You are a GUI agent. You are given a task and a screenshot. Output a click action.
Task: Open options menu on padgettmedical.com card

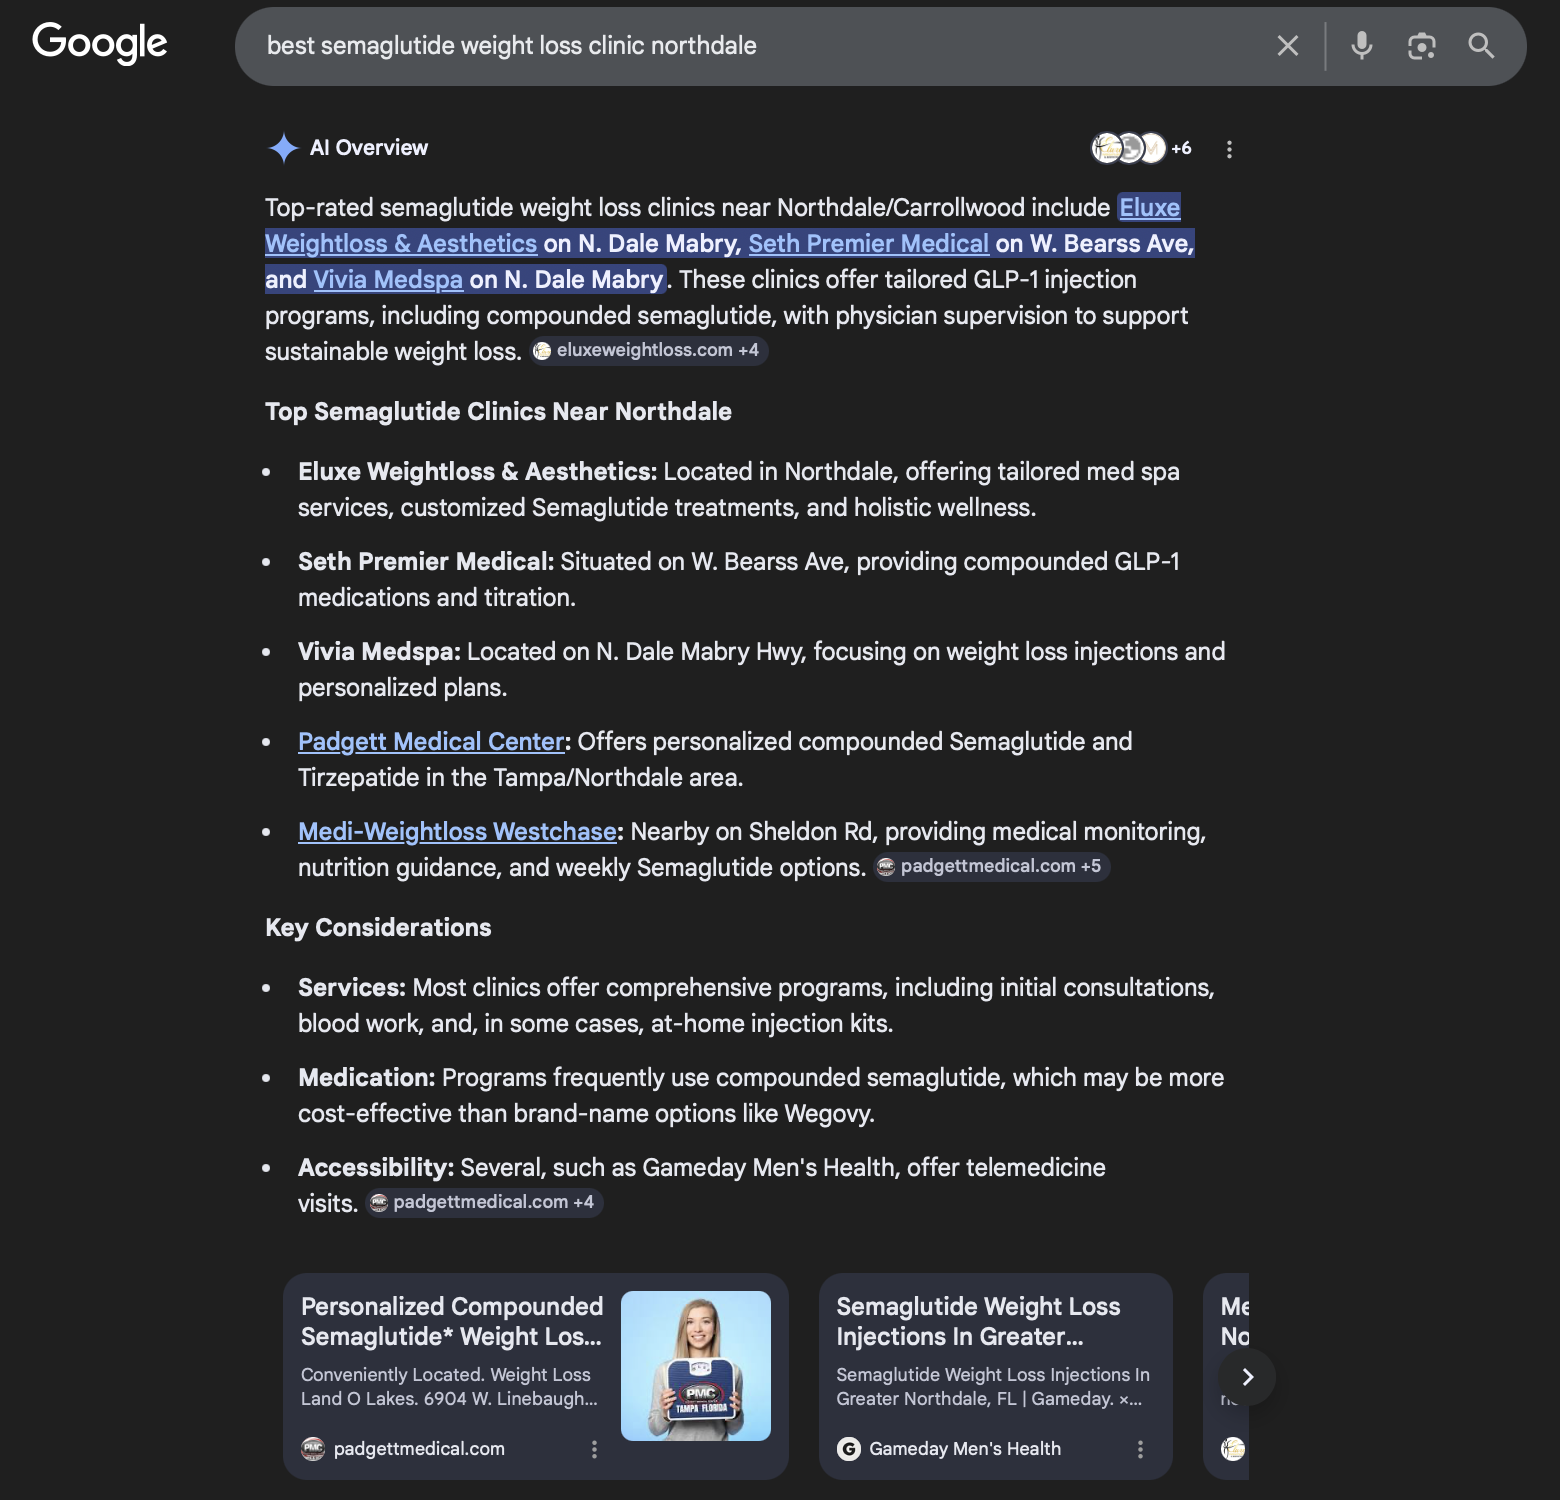point(594,1449)
